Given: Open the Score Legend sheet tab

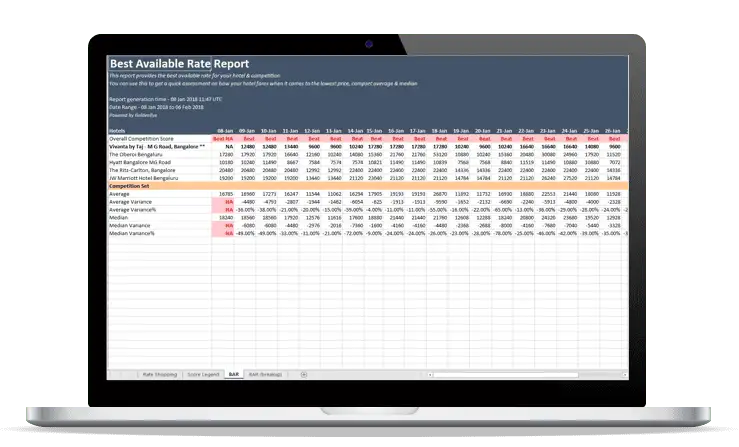Looking at the screenshot, I should pyautogui.click(x=201, y=374).
